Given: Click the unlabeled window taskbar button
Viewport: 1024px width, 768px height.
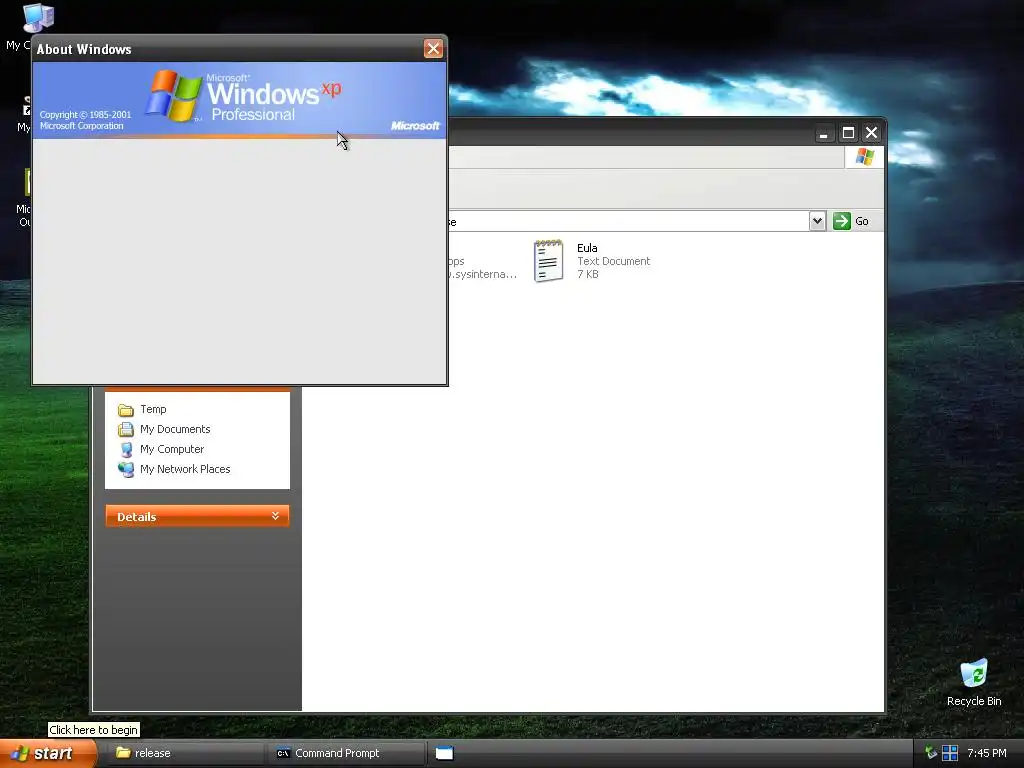Looking at the screenshot, I should [x=445, y=753].
